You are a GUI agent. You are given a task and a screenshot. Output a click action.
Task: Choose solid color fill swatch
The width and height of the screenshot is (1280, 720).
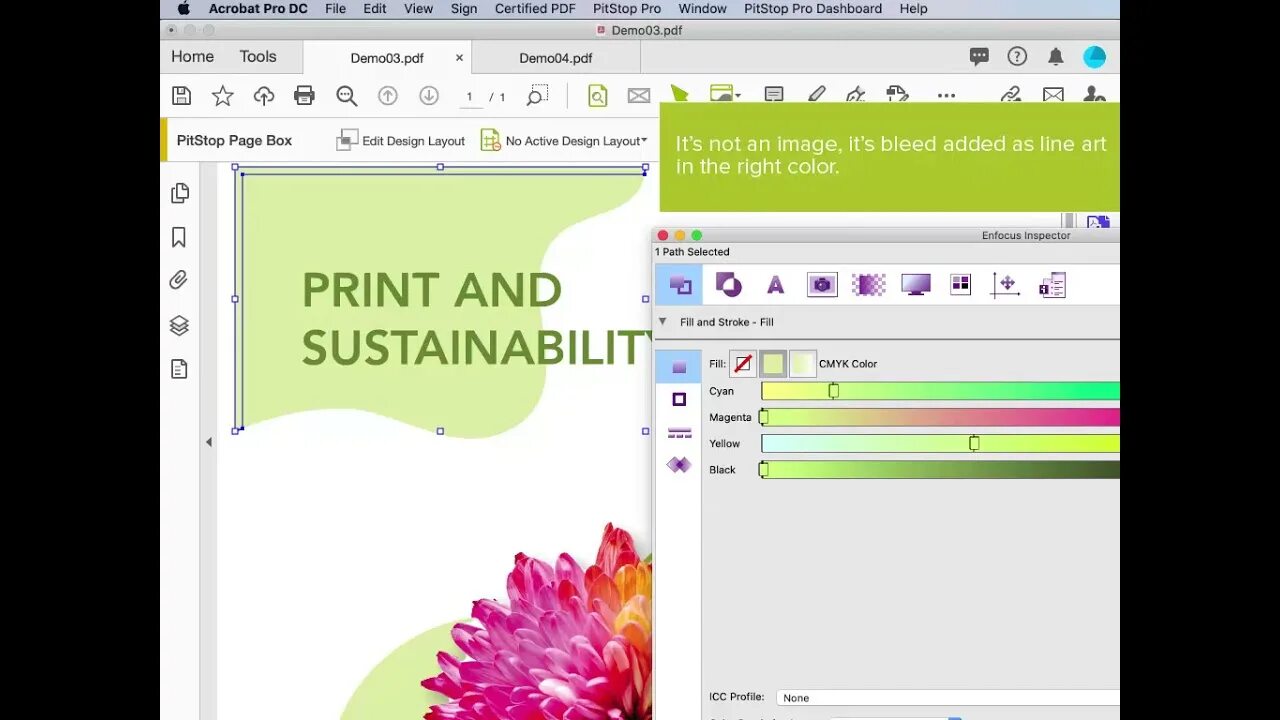(x=772, y=364)
